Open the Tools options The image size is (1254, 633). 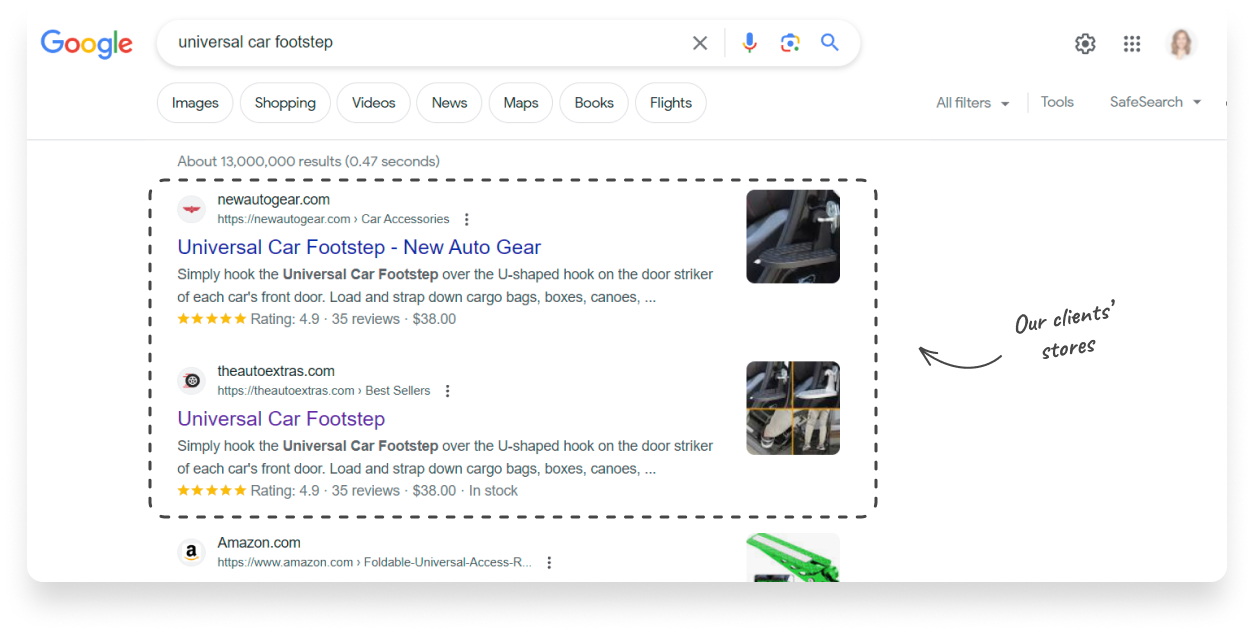click(1057, 102)
